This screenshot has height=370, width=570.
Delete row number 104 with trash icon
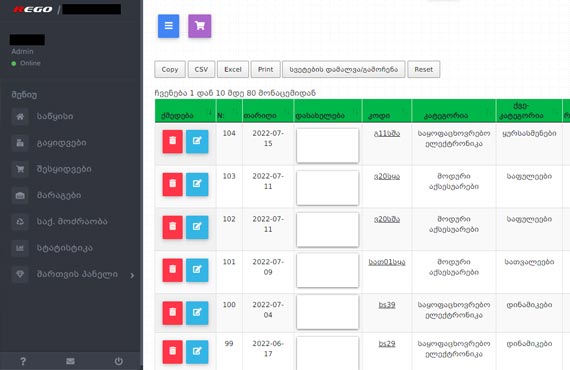172,141
